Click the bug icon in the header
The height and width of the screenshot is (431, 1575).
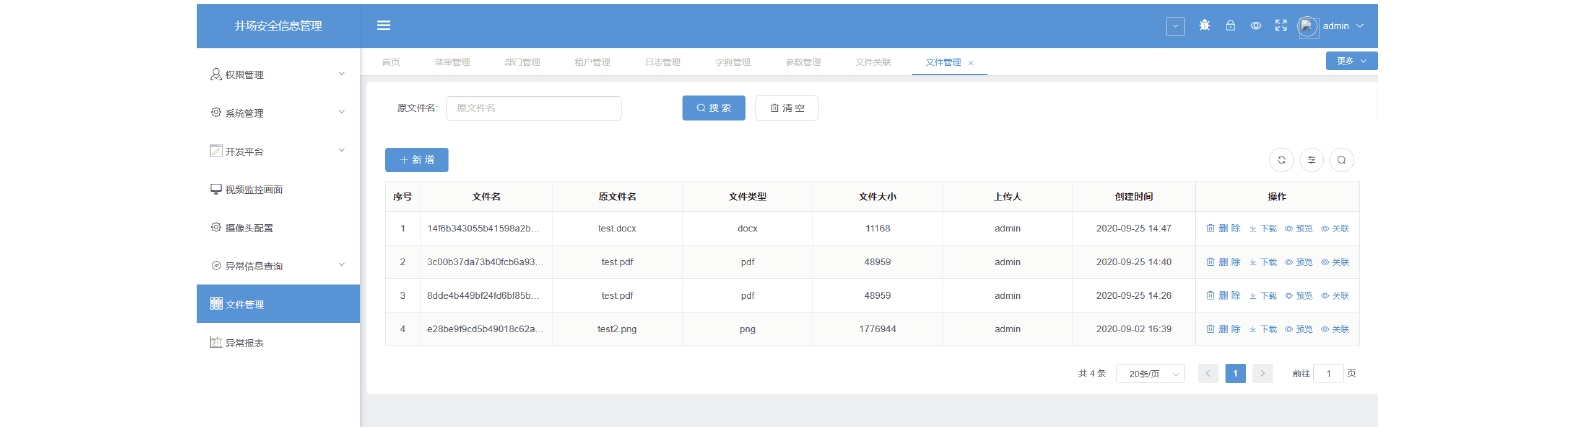tap(1204, 26)
